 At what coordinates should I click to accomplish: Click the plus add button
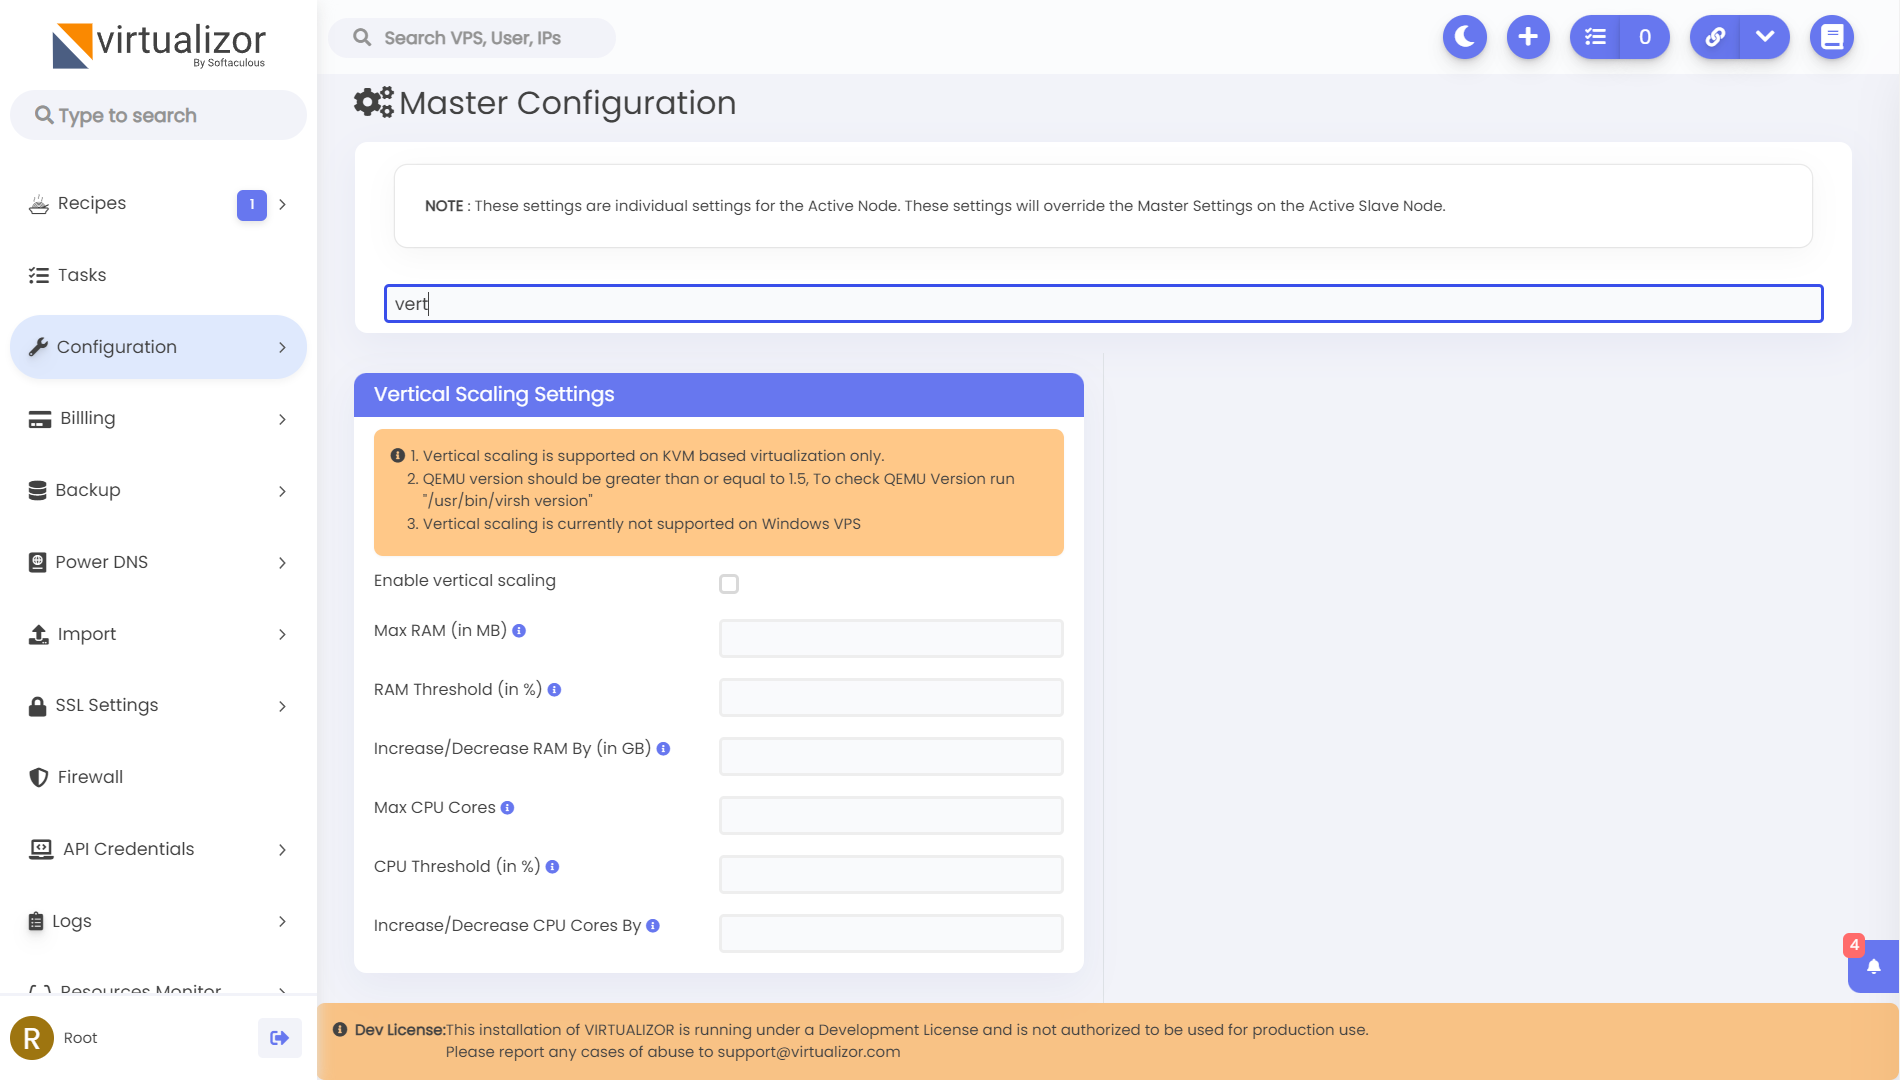pos(1528,37)
